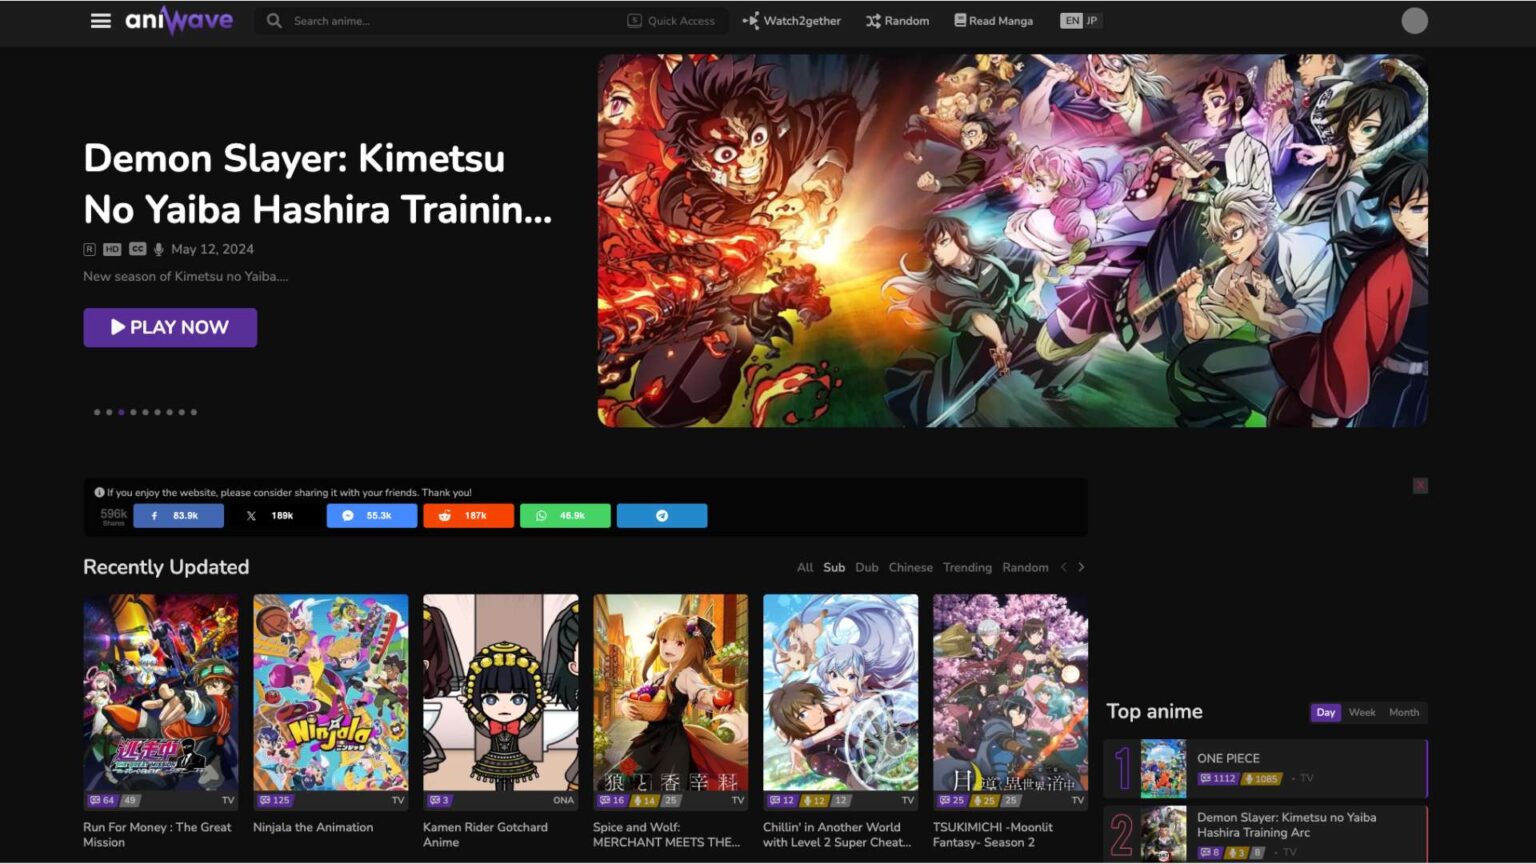The image size is (1536, 864).
Task: Share via Telegram
Action: click(662, 516)
